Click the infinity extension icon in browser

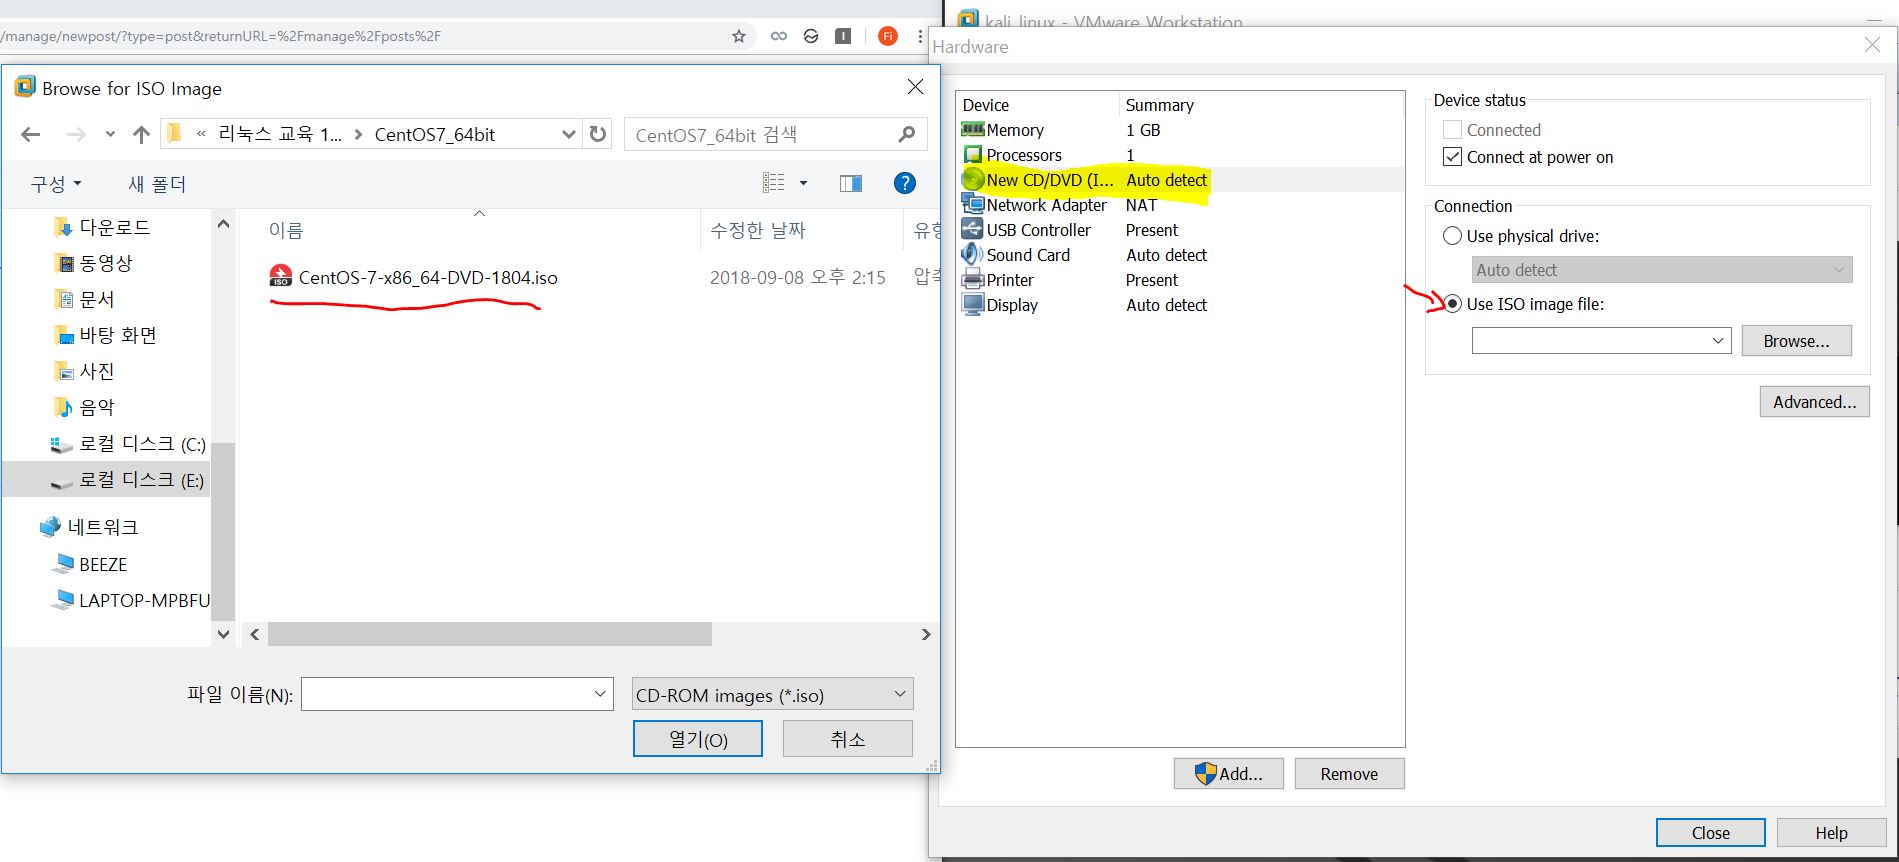[x=778, y=36]
